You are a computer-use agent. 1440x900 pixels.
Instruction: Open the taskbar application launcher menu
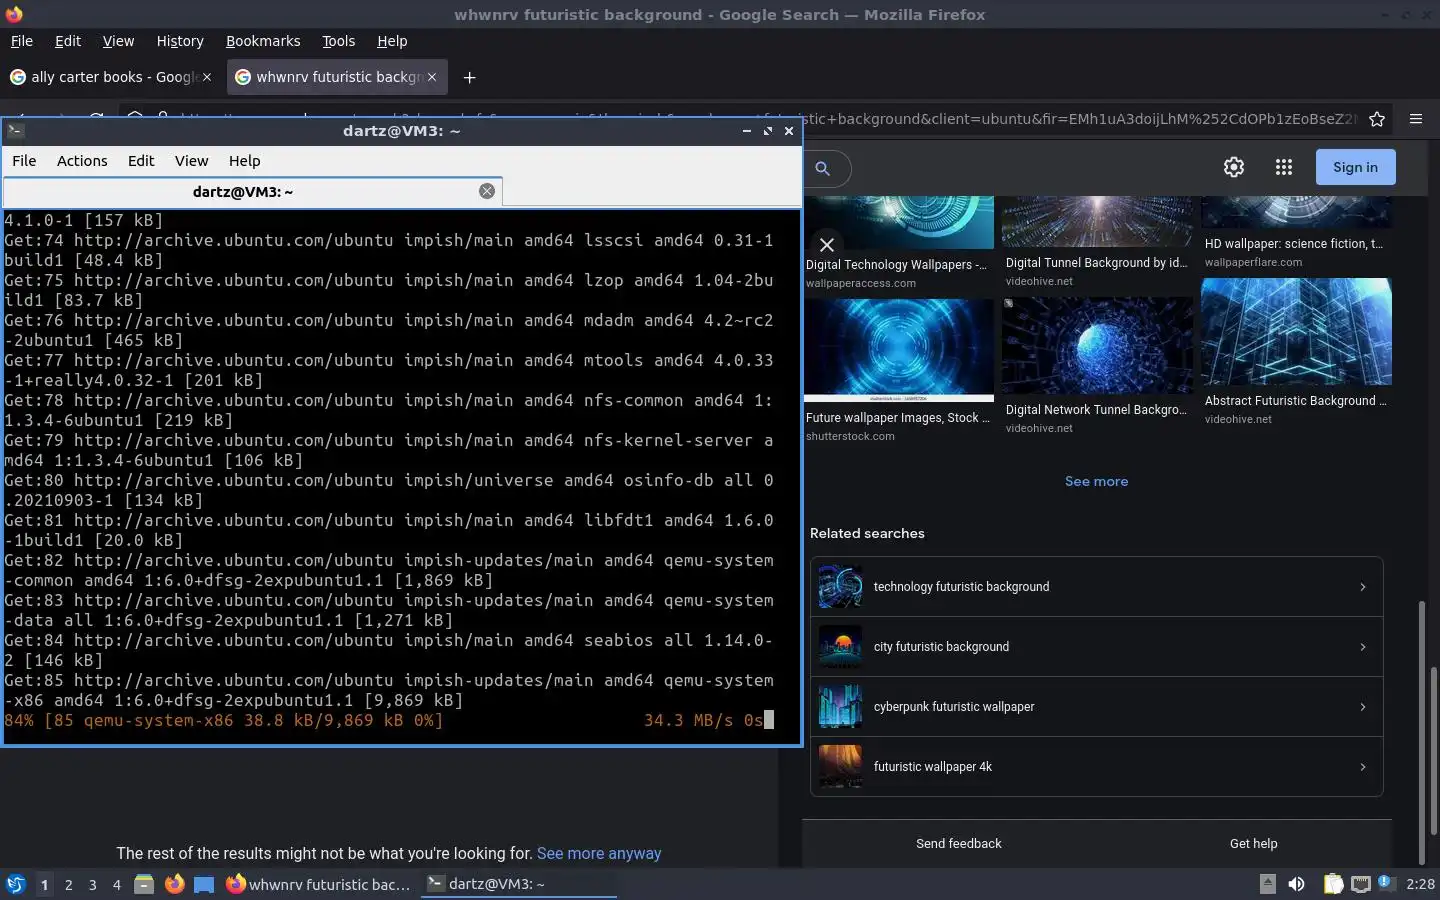[15, 884]
